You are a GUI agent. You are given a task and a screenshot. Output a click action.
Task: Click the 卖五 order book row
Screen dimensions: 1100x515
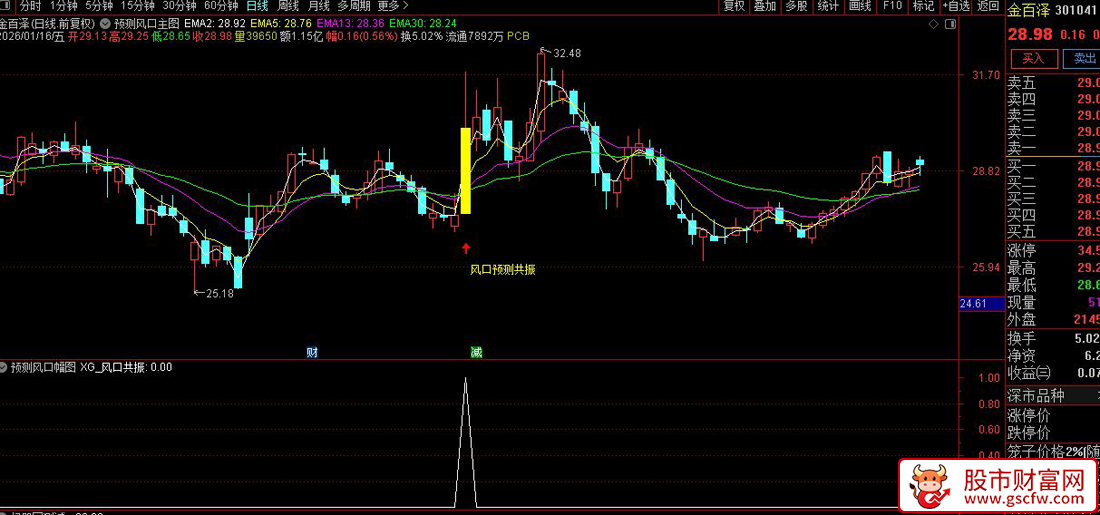1052,83
